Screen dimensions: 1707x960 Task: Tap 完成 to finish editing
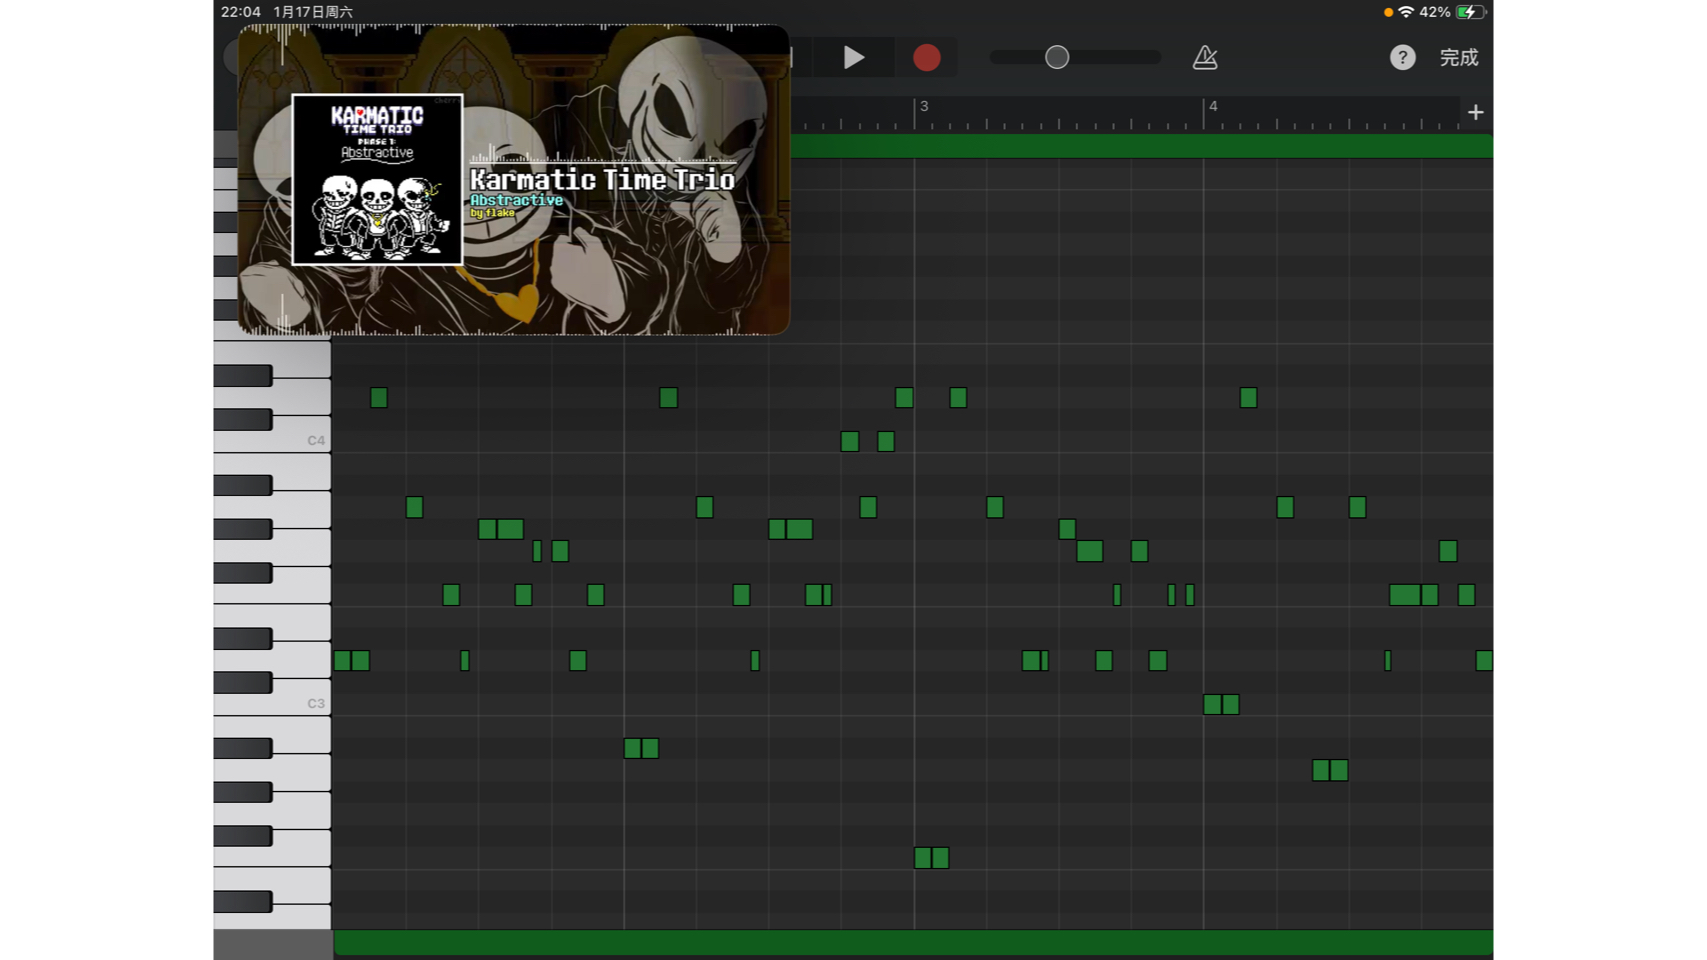(x=1459, y=58)
